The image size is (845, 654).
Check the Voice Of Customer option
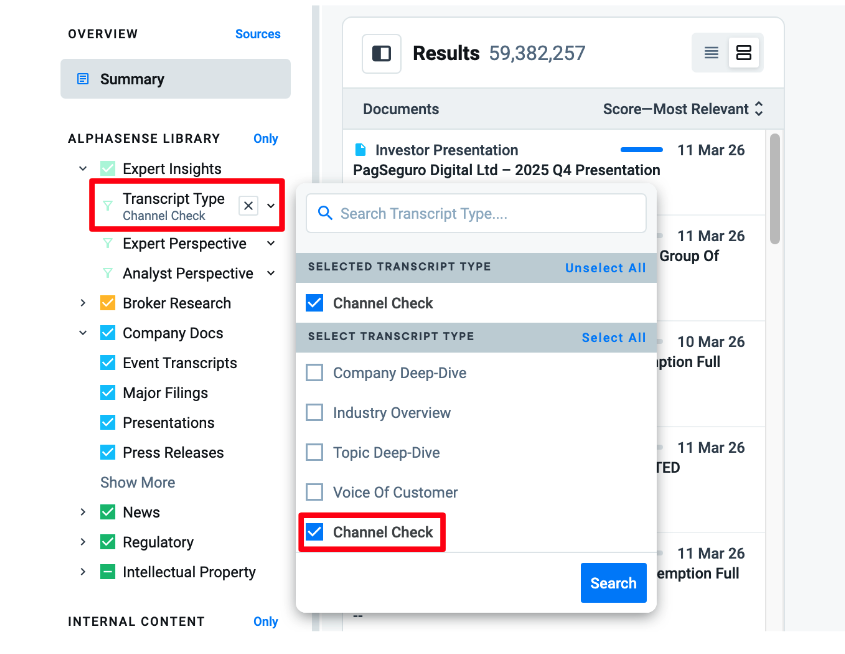[315, 492]
